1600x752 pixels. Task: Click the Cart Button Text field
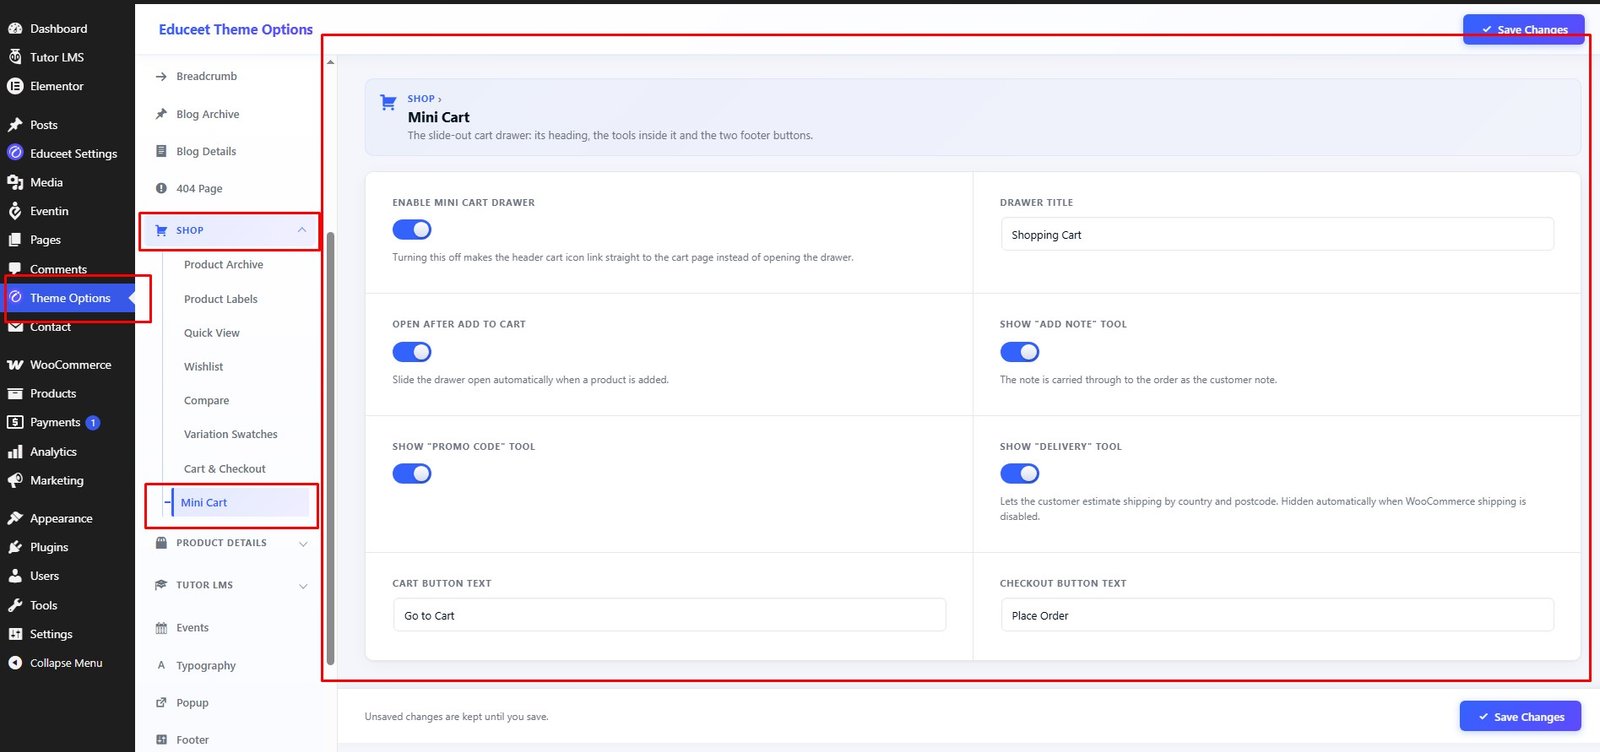click(669, 615)
